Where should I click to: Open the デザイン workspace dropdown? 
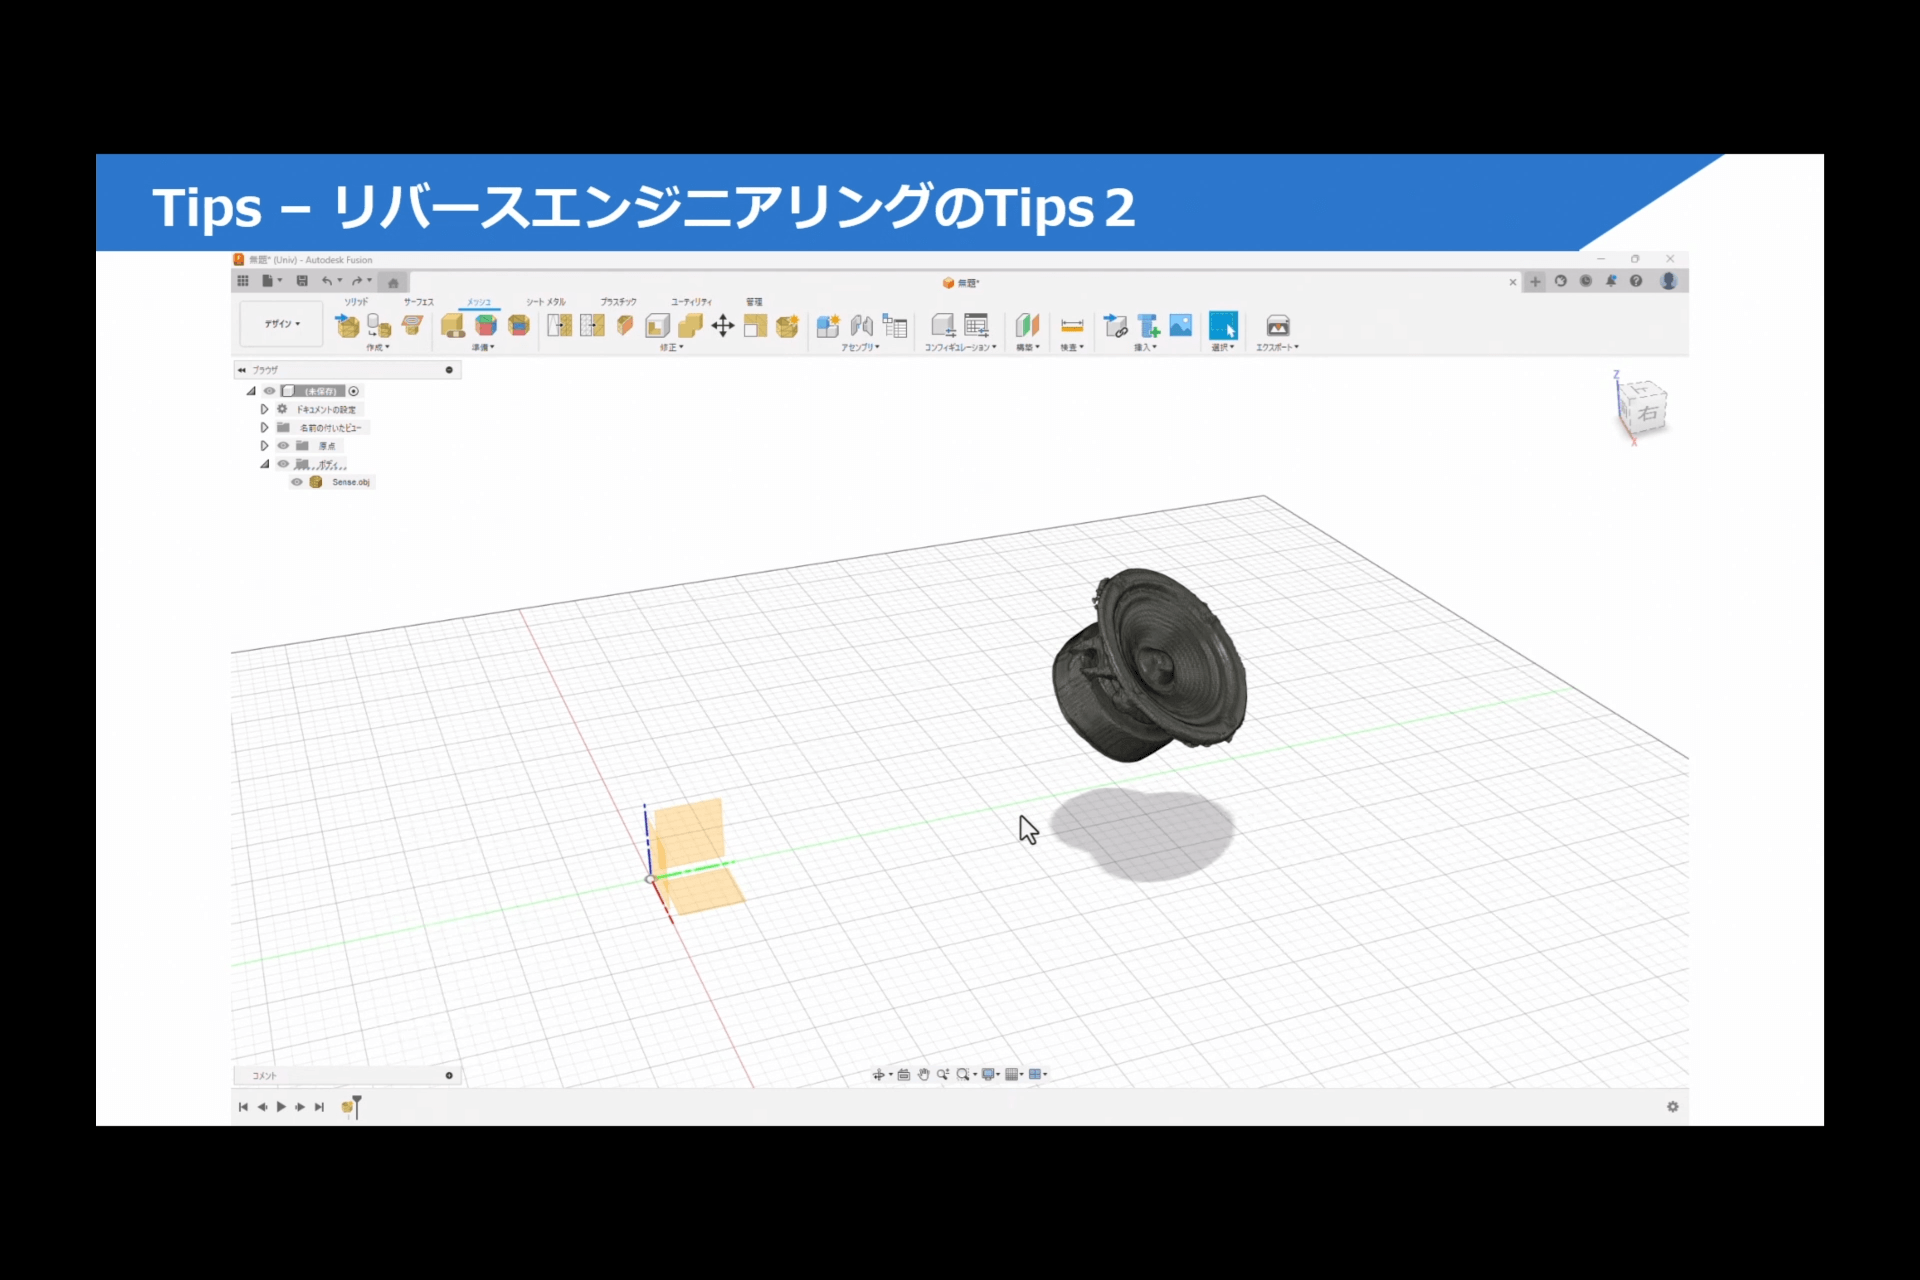(282, 324)
